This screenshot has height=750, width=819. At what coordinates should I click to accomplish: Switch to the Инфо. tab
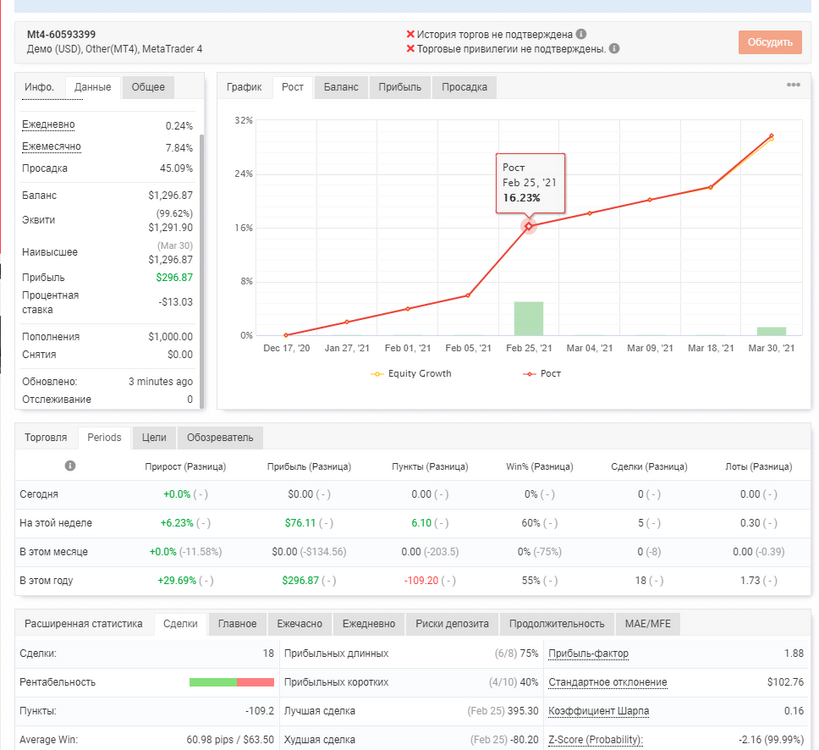[39, 87]
